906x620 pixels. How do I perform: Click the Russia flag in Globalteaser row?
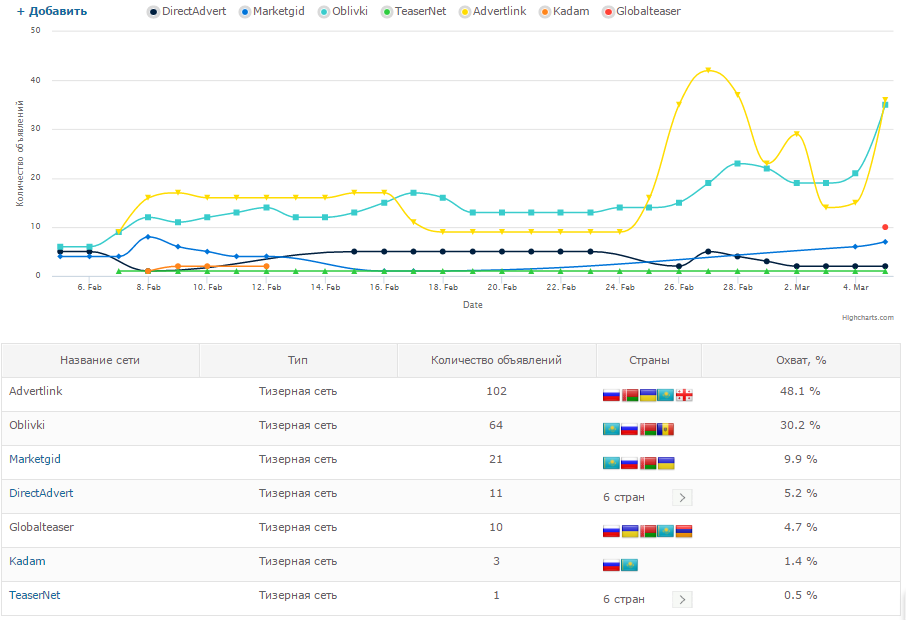click(611, 531)
